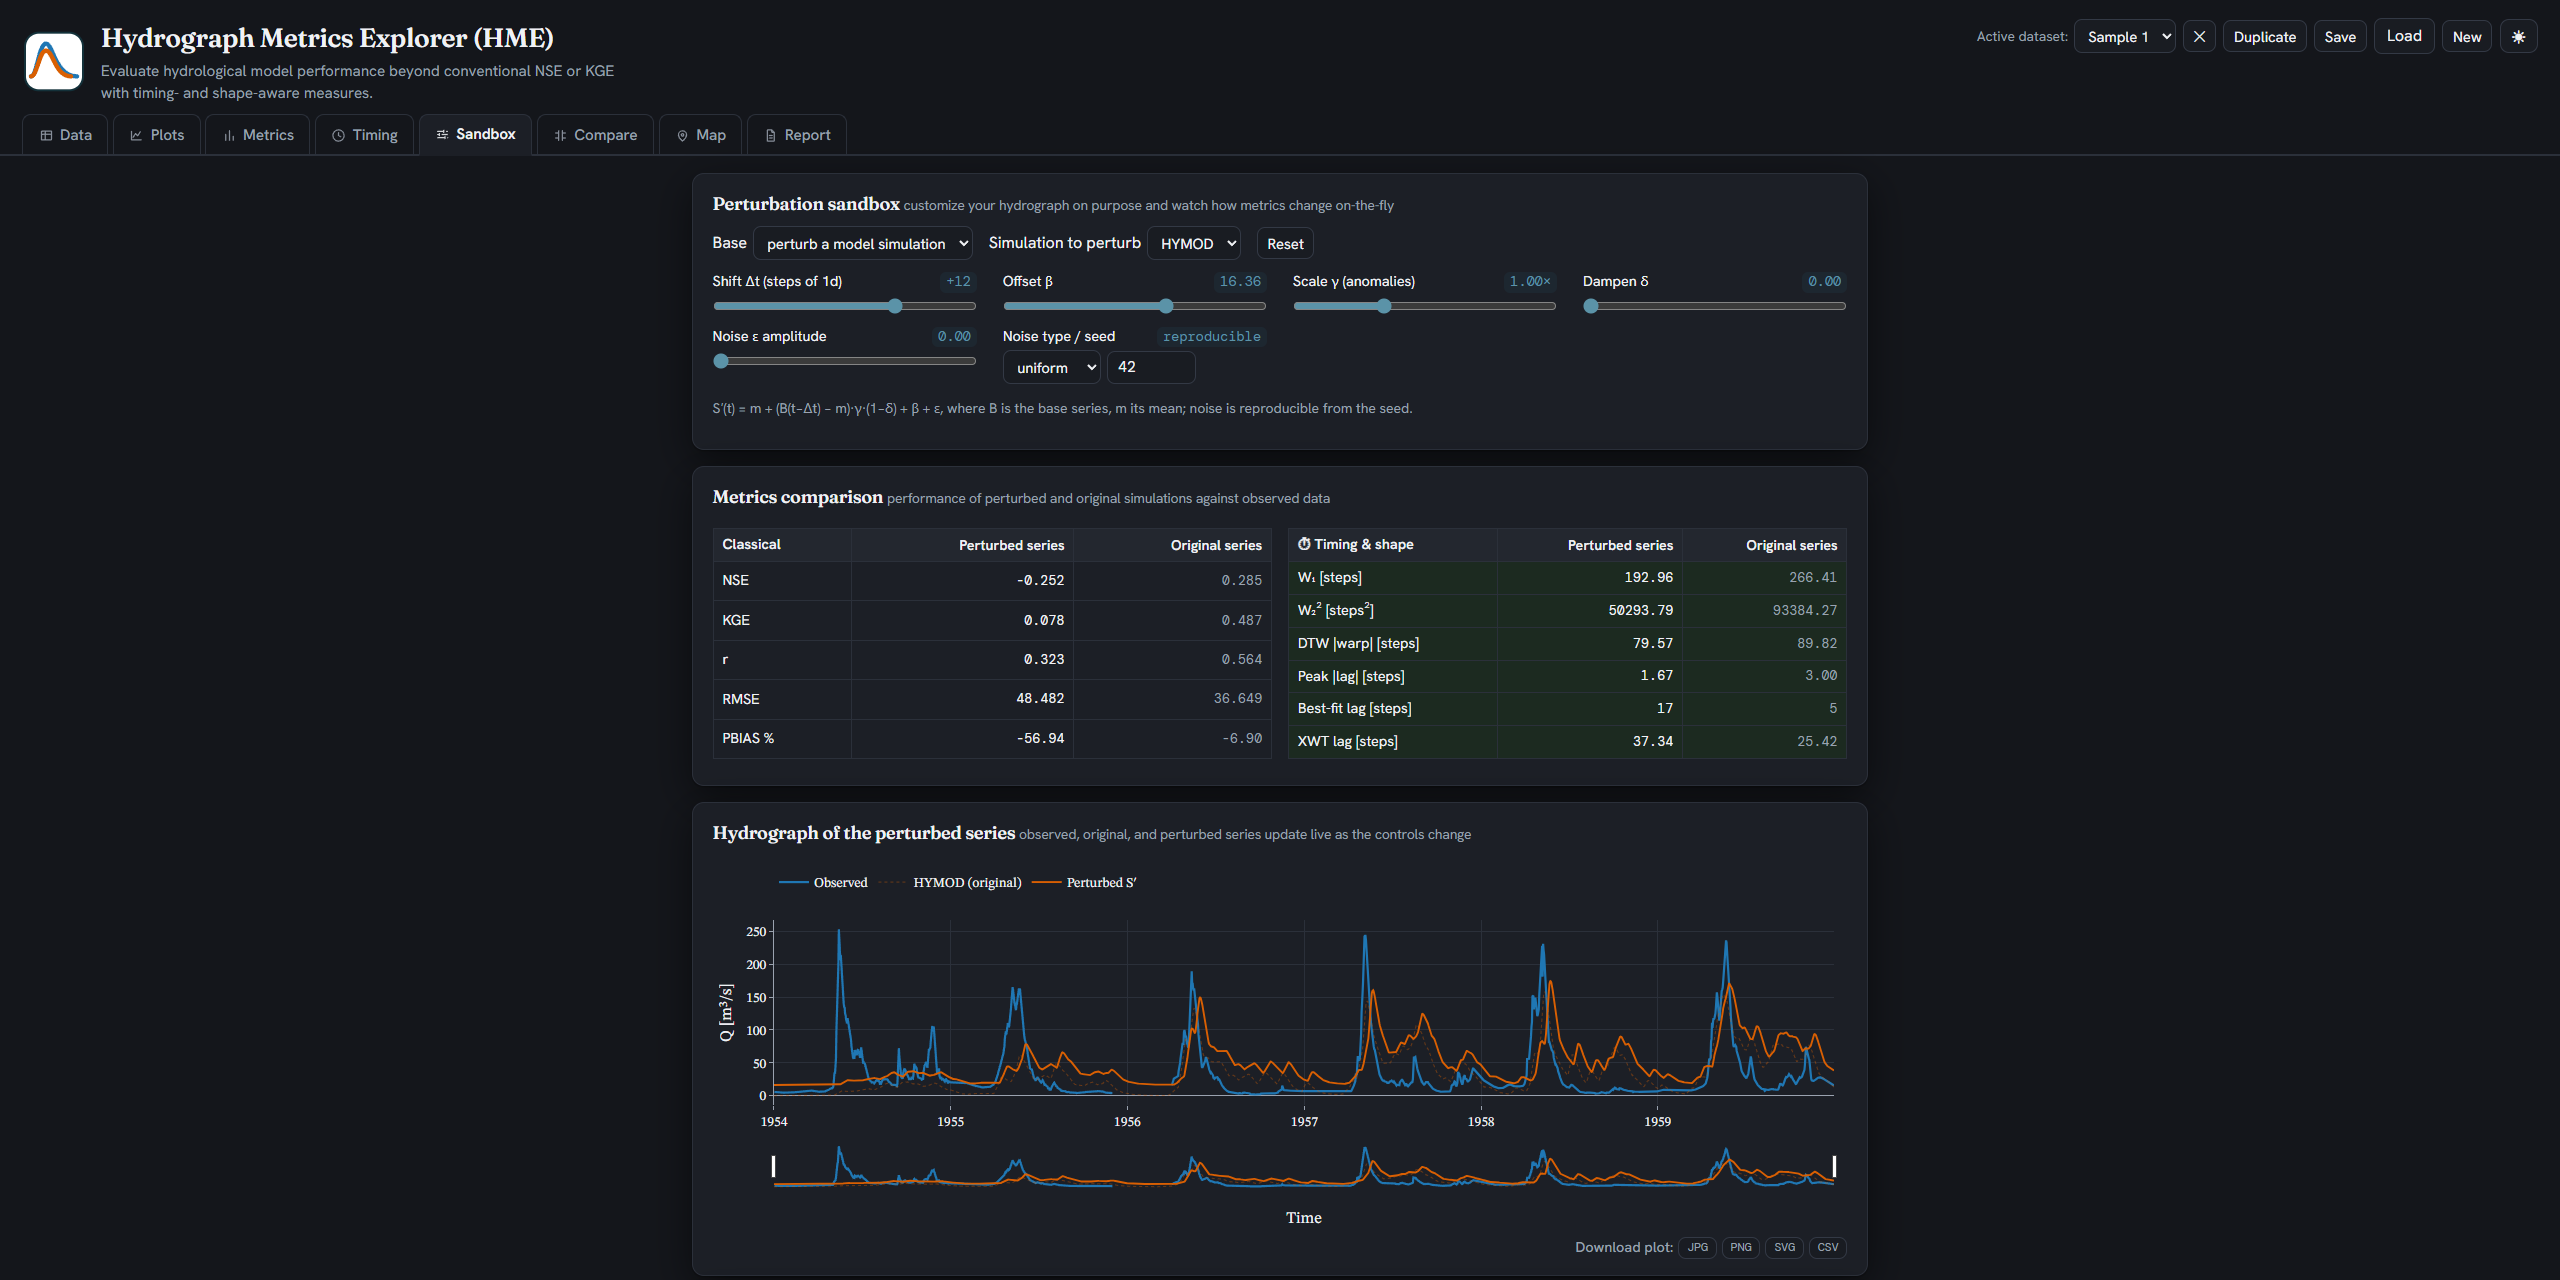The width and height of the screenshot is (2560, 1280).
Task: Open the Metrics tab
Action: click(x=258, y=135)
